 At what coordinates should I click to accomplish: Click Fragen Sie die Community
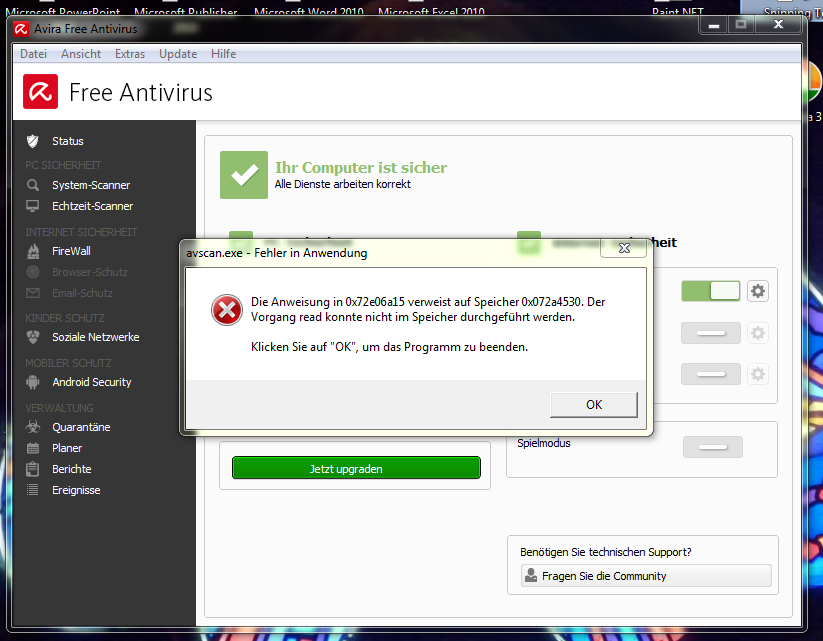[646, 576]
